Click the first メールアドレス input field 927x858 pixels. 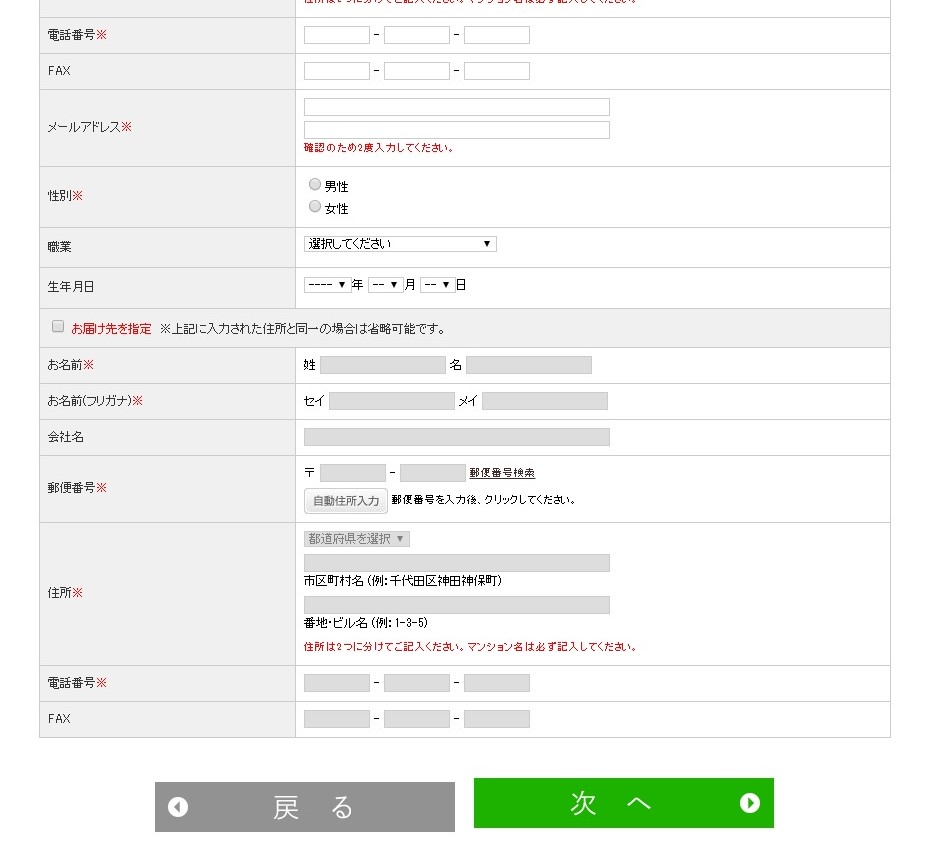point(457,107)
